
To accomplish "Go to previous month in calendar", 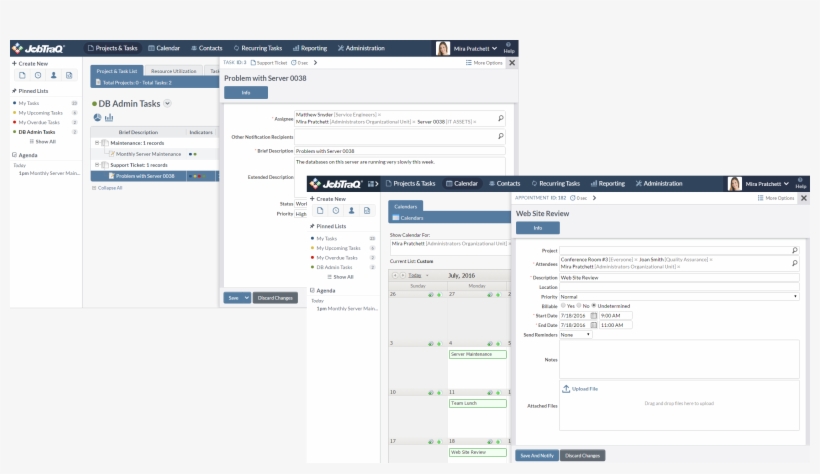I will [395, 275].
